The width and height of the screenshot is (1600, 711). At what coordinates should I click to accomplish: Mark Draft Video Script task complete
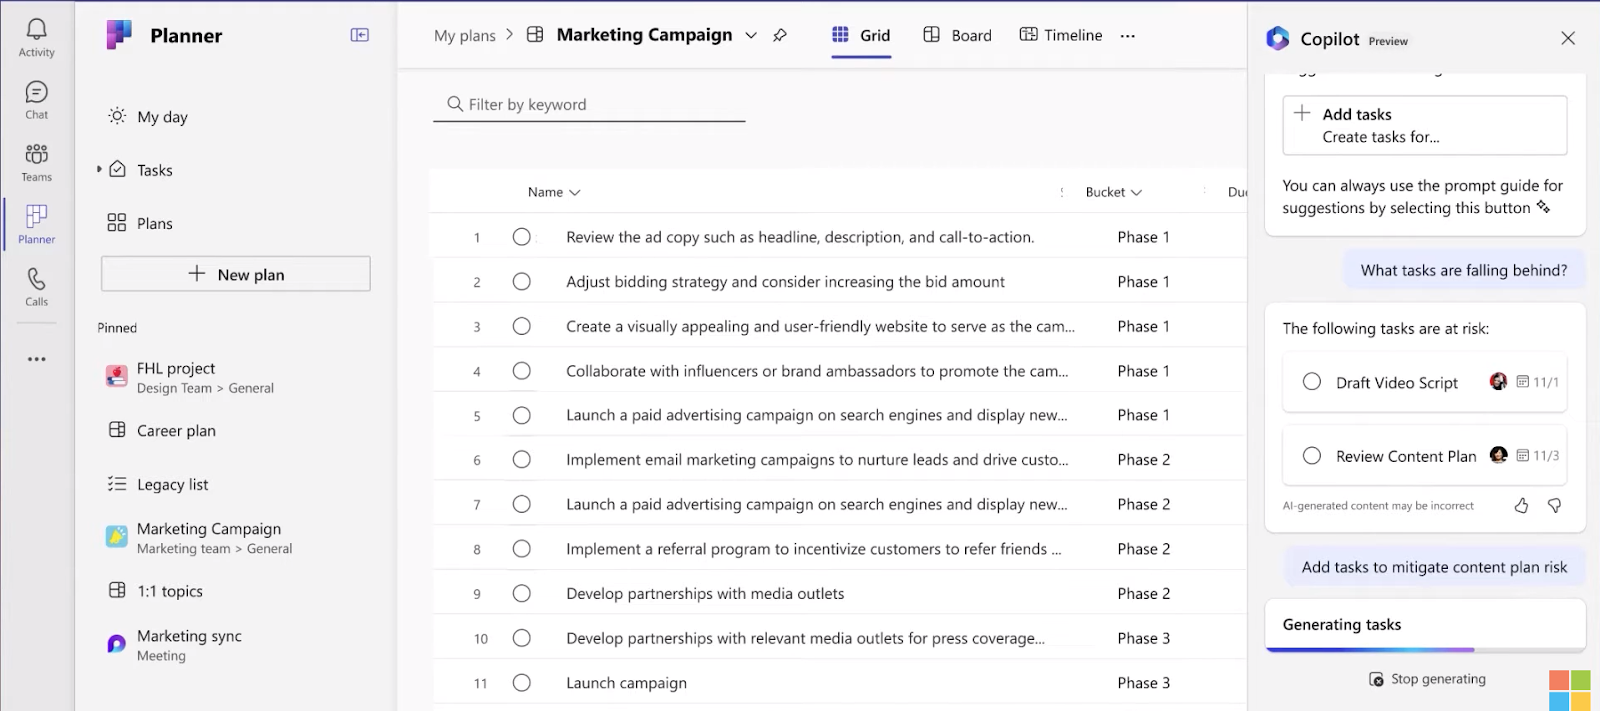pyautogui.click(x=1312, y=382)
